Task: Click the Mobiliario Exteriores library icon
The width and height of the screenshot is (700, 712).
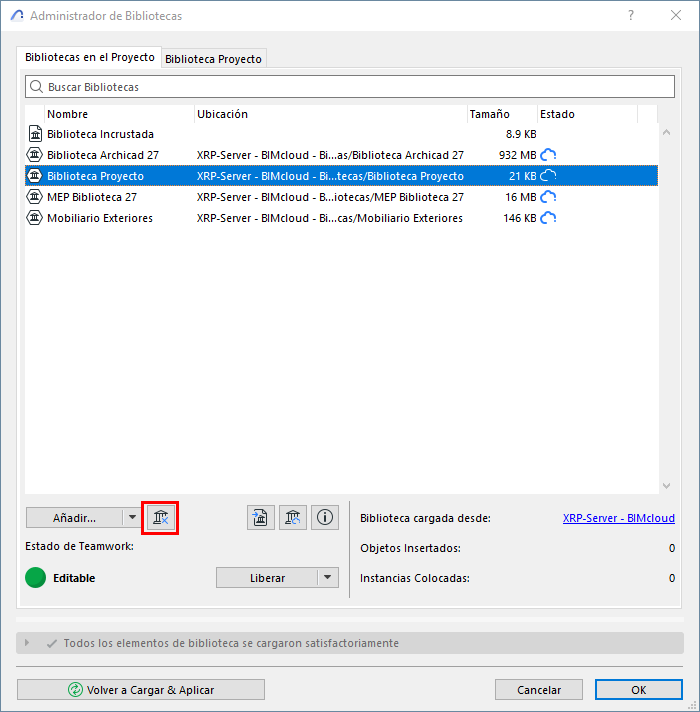Action: (35, 218)
